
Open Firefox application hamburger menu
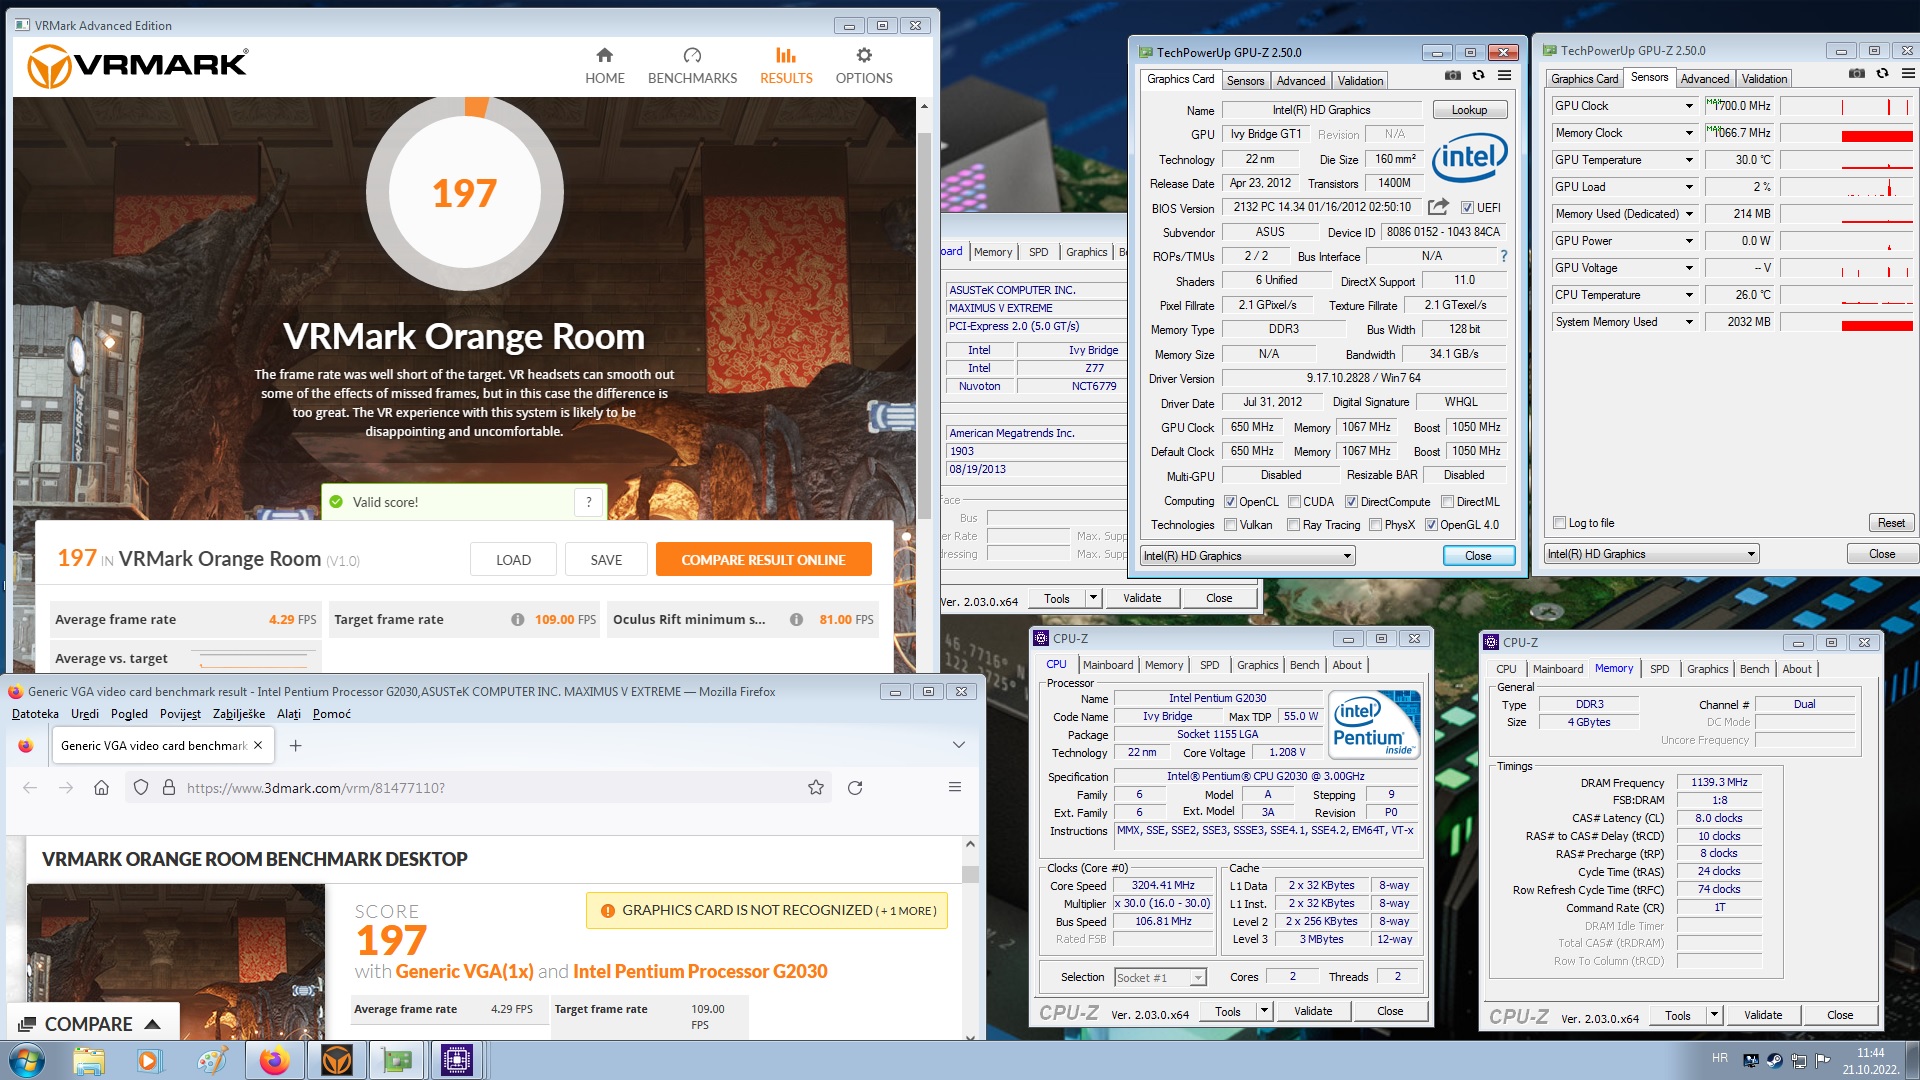[x=955, y=788]
